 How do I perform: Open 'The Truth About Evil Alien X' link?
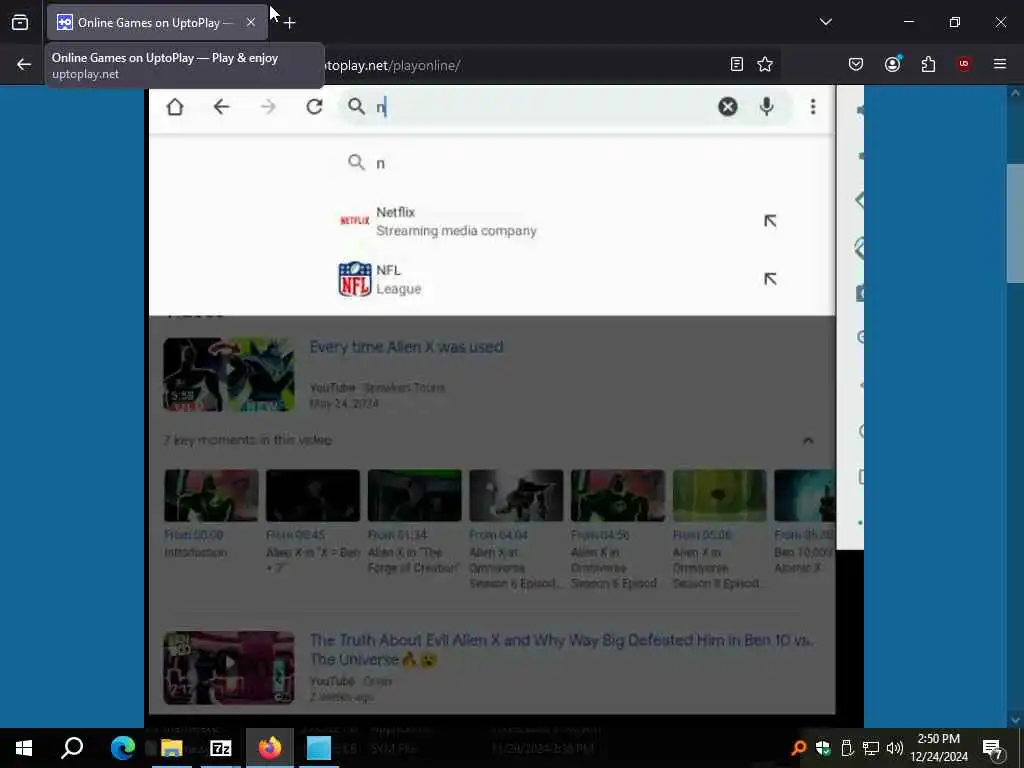[x=561, y=649]
